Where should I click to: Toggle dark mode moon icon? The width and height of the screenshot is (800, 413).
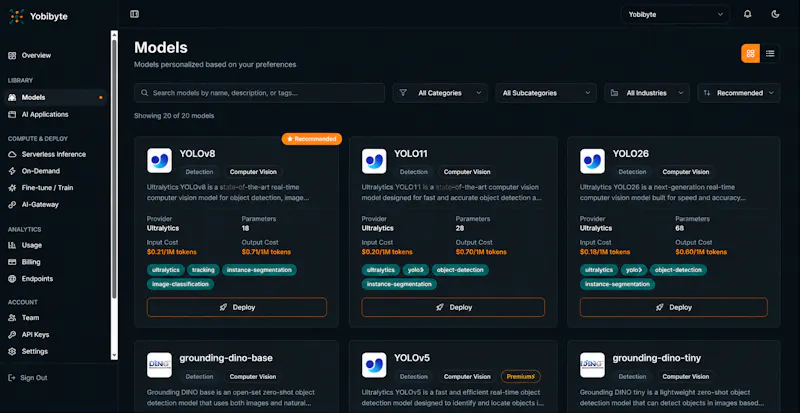pos(776,14)
